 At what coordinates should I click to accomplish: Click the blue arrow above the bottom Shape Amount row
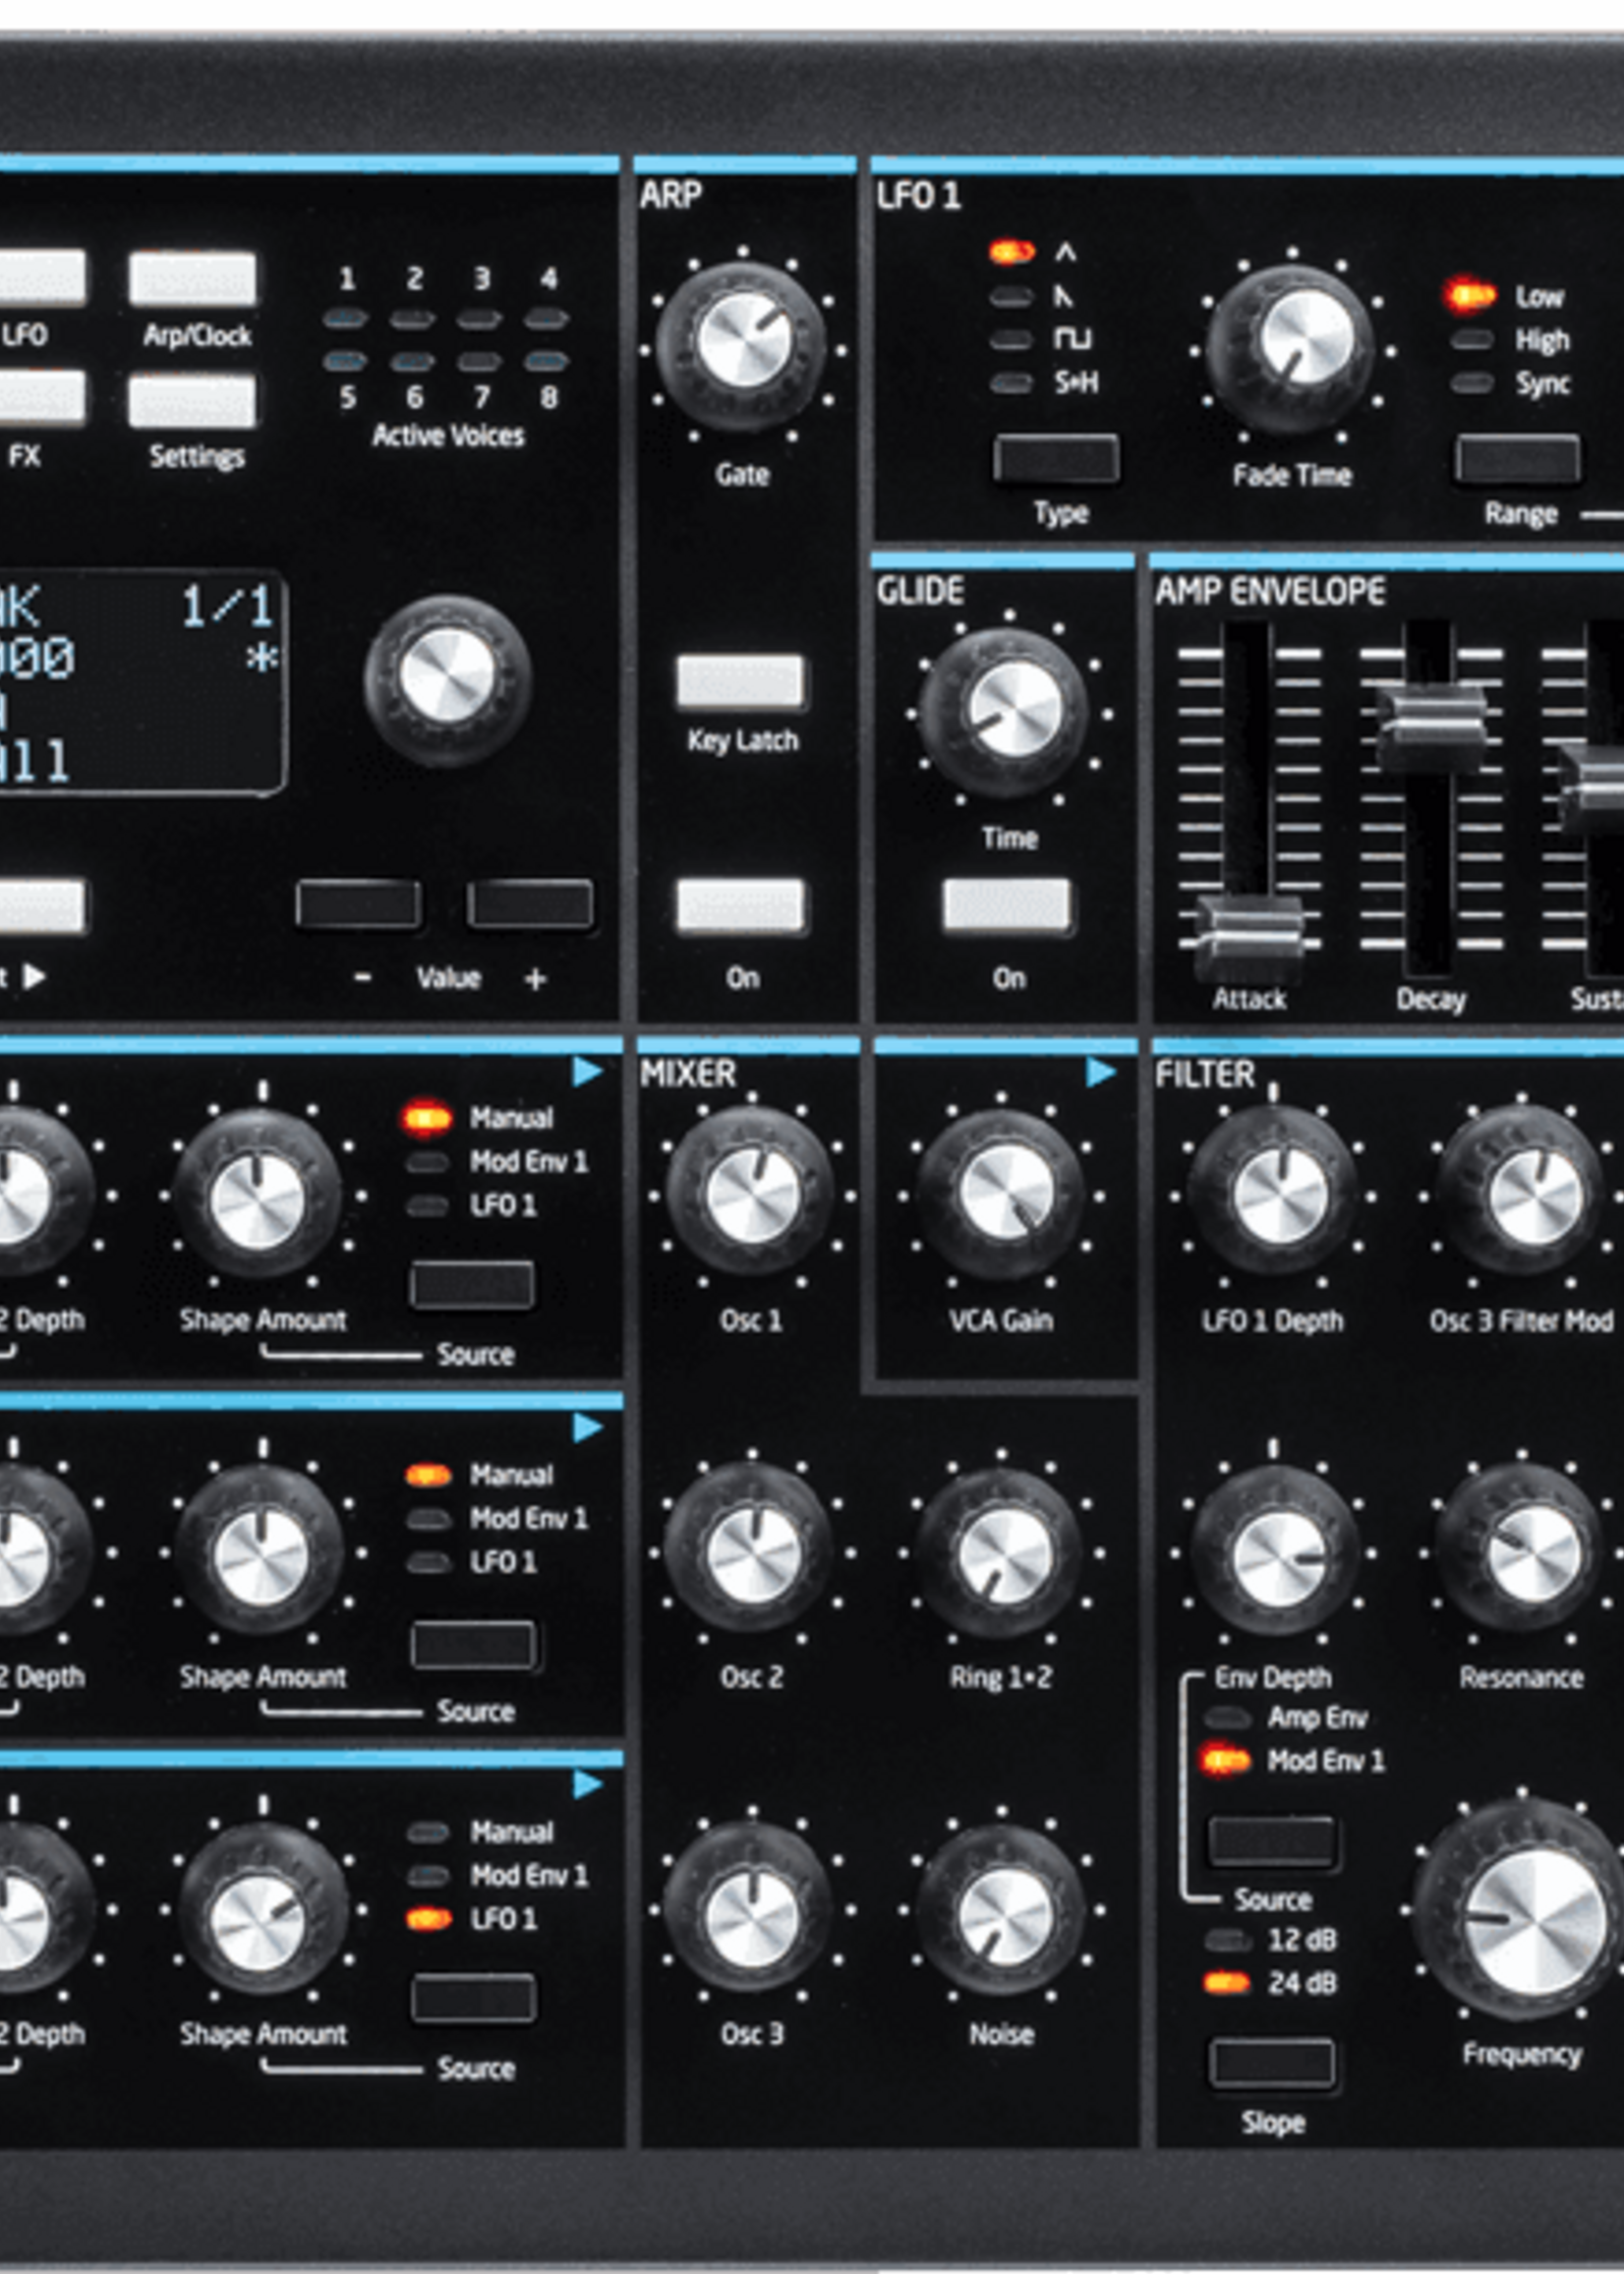pyautogui.click(x=587, y=1785)
